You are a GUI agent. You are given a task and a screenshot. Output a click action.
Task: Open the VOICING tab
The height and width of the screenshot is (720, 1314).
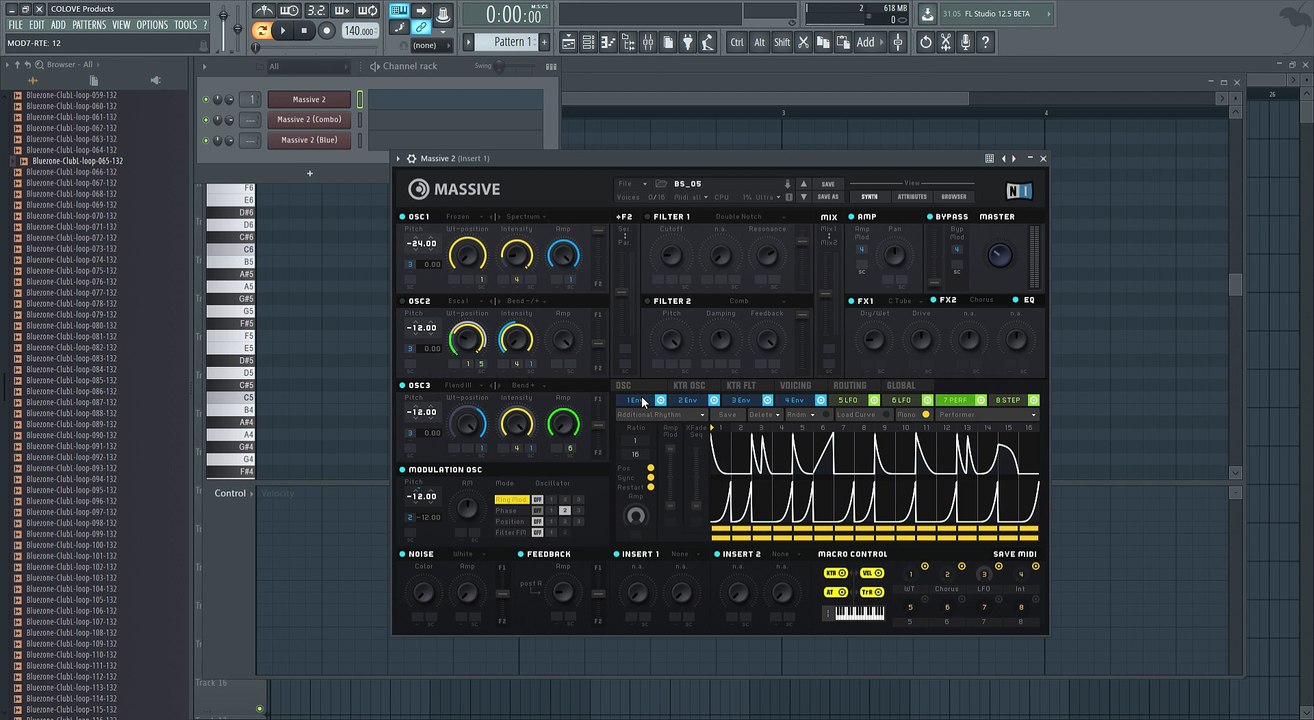coord(796,386)
